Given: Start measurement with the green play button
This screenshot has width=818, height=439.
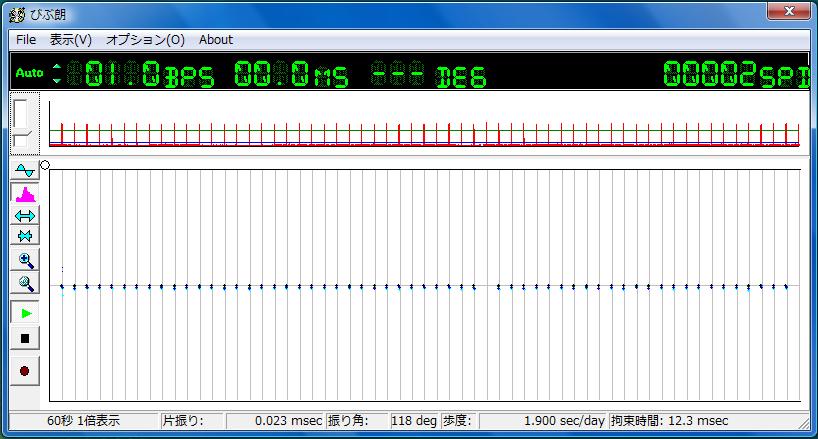Looking at the screenshot, I should pos(25,313).
